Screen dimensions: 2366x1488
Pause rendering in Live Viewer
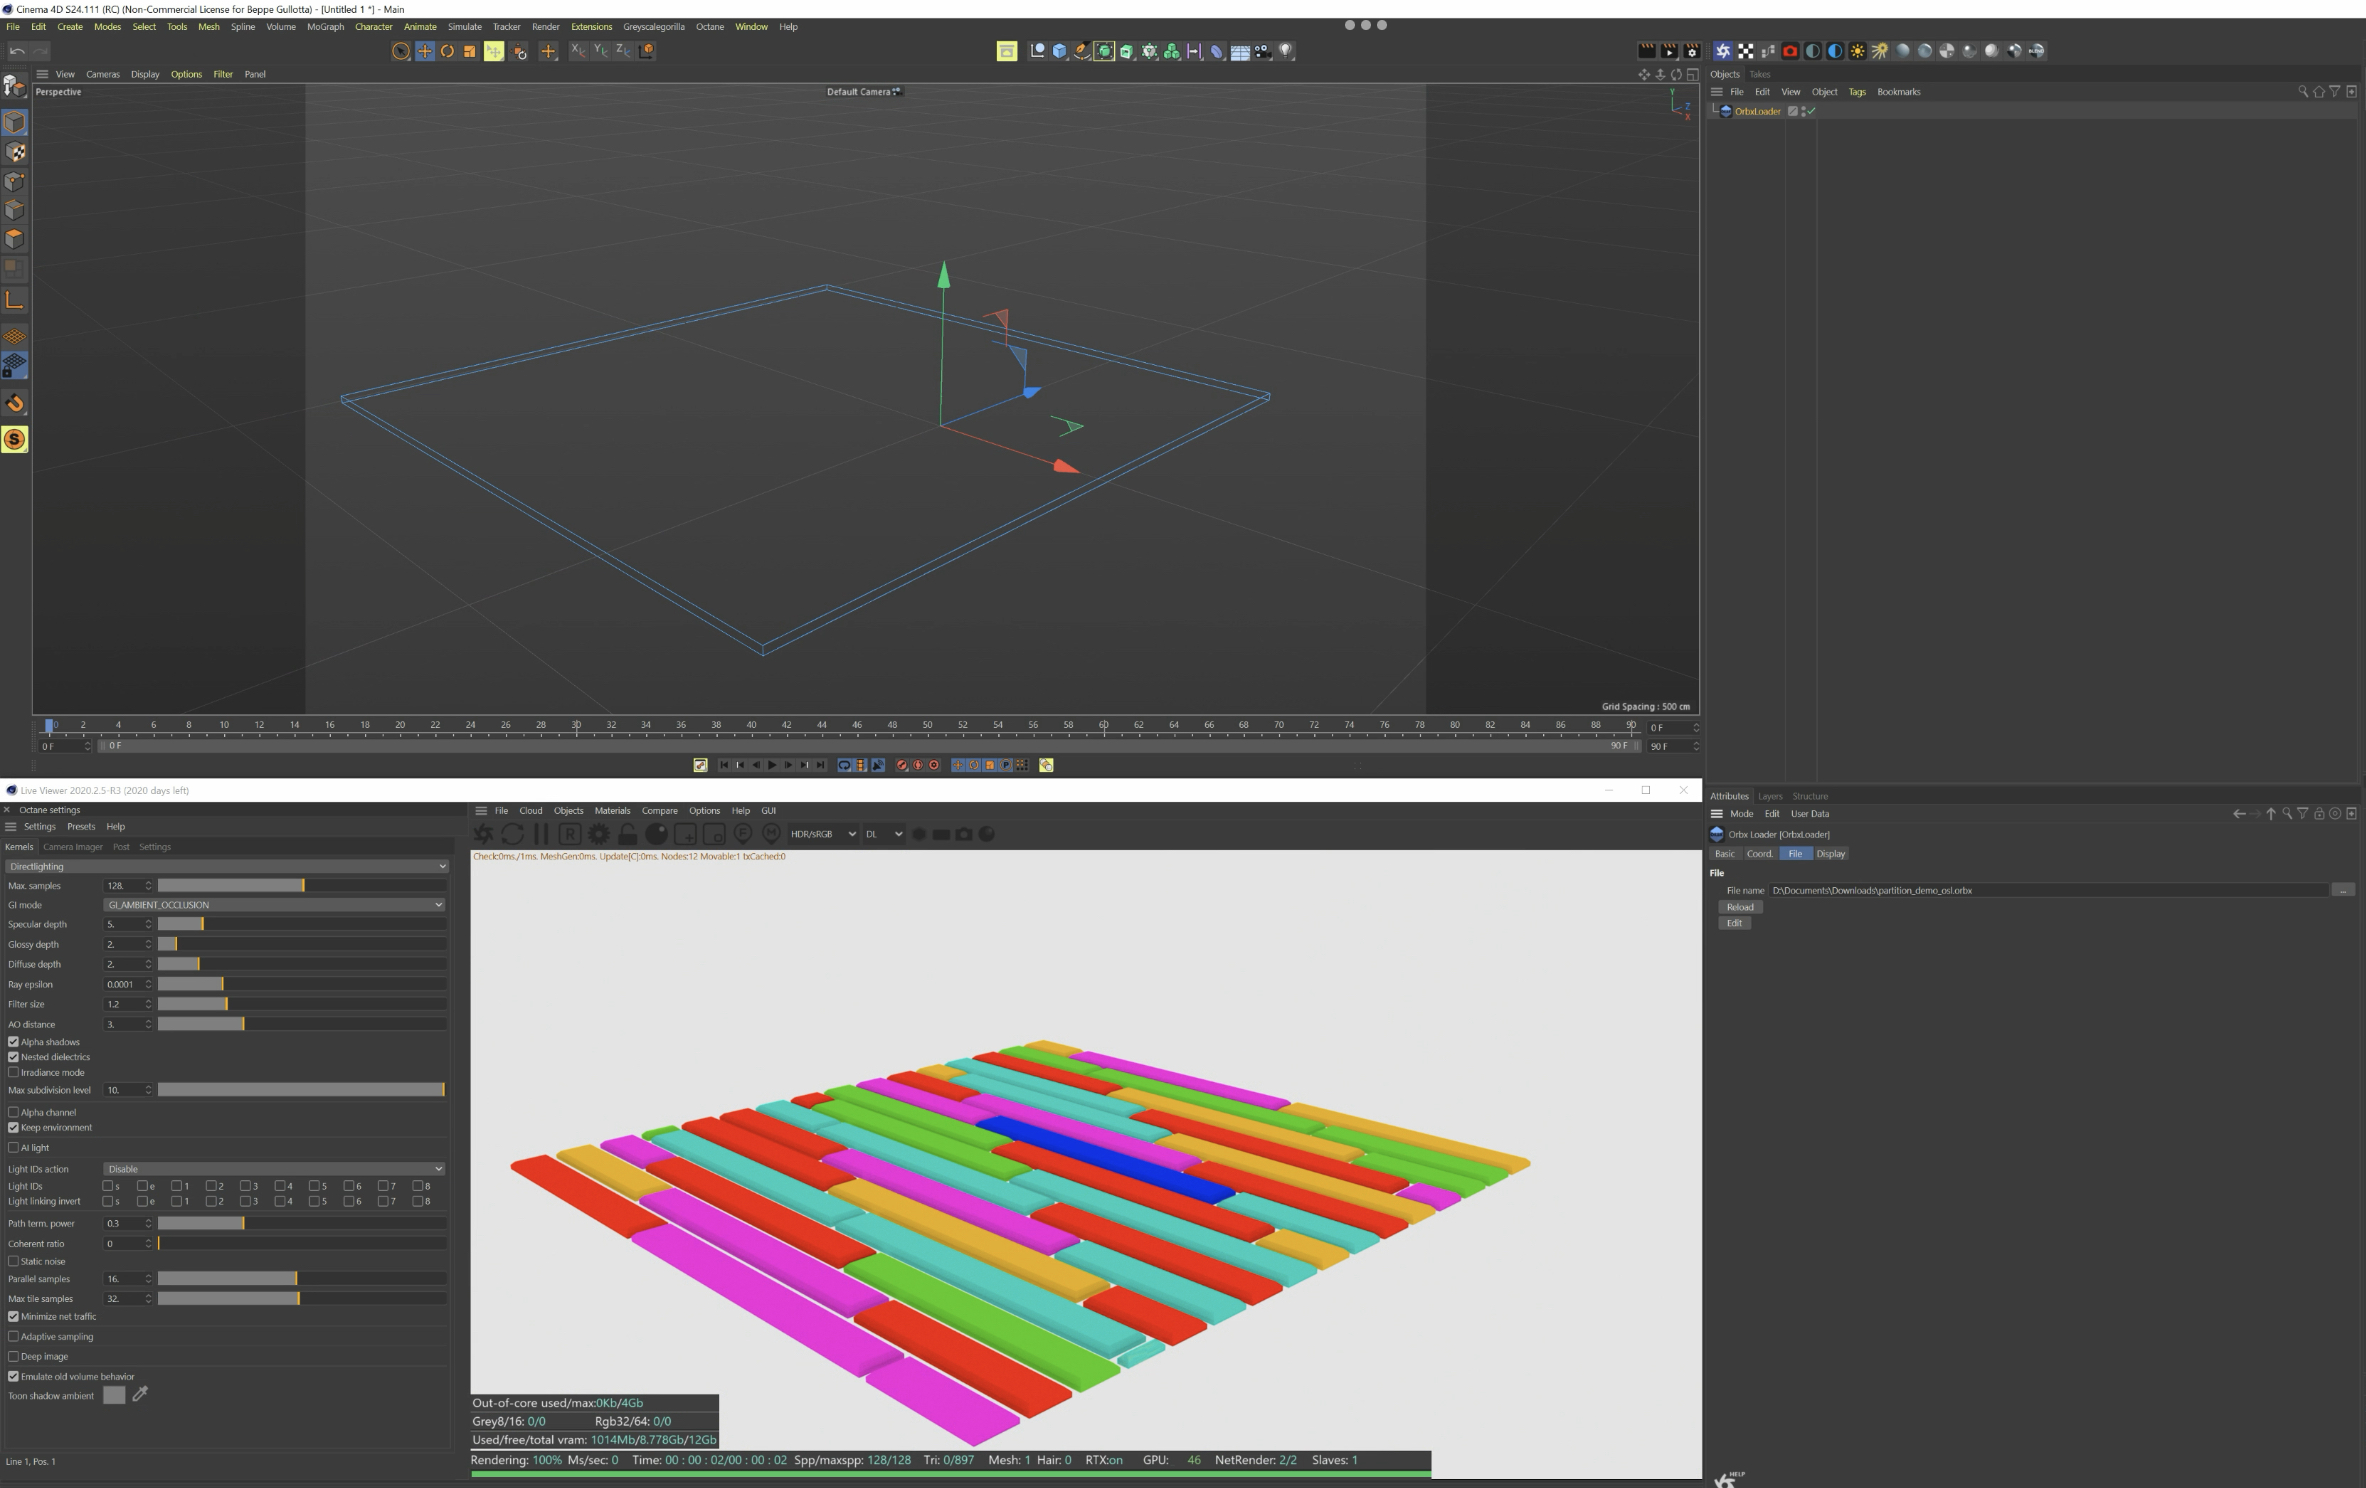pyautogui.click(x=541, y=834)
